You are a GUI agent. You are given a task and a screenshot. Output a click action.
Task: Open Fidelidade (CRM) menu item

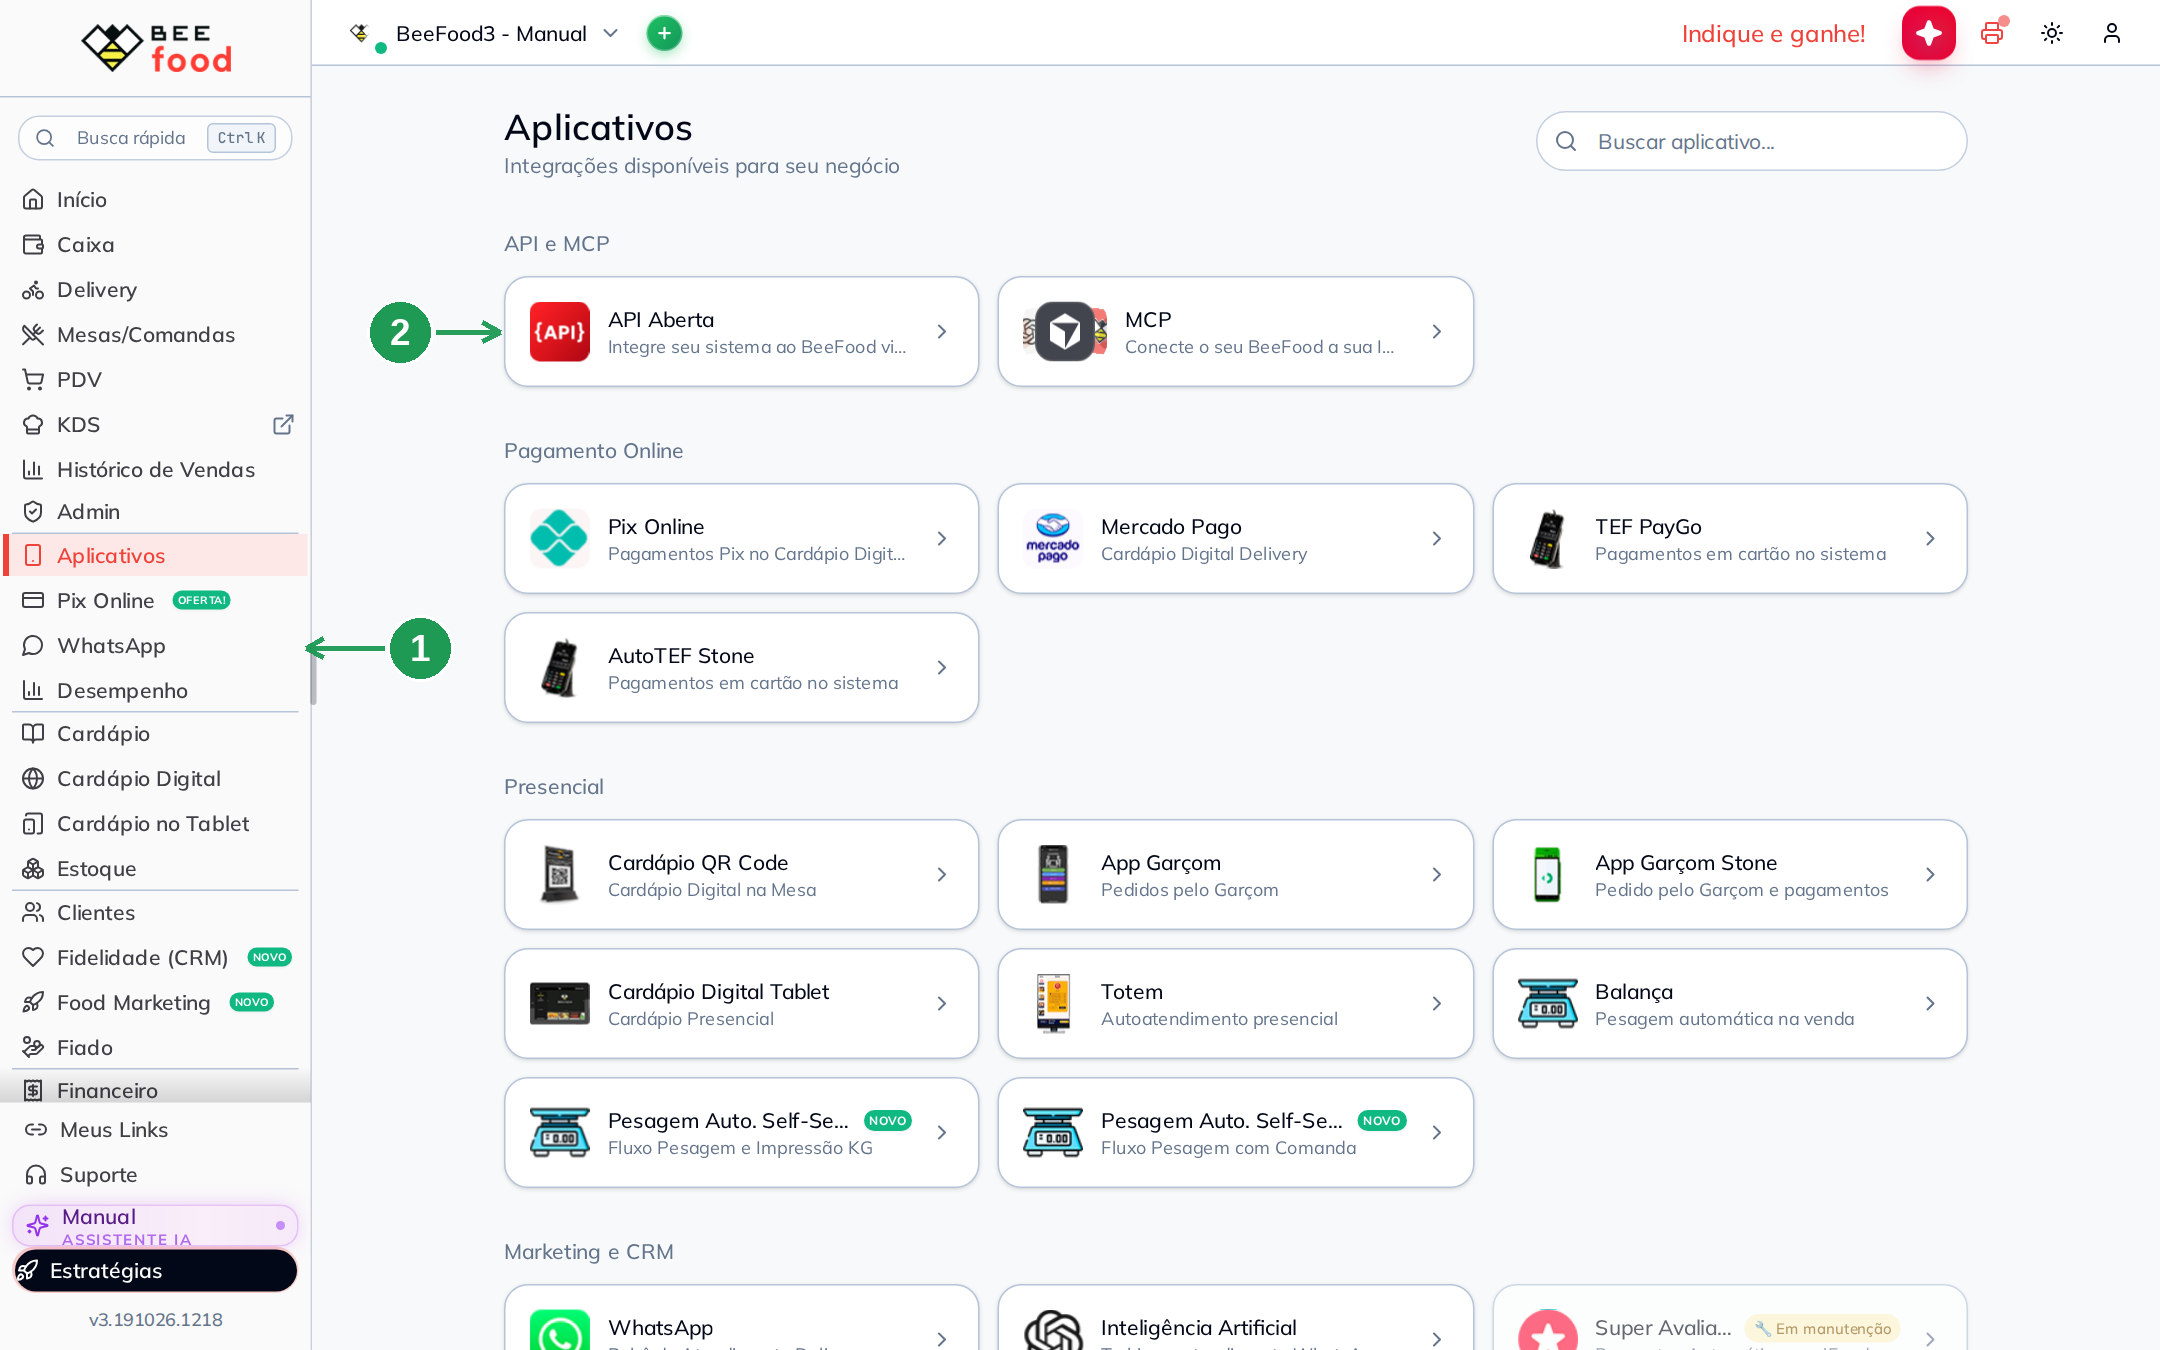coord(155,958)
